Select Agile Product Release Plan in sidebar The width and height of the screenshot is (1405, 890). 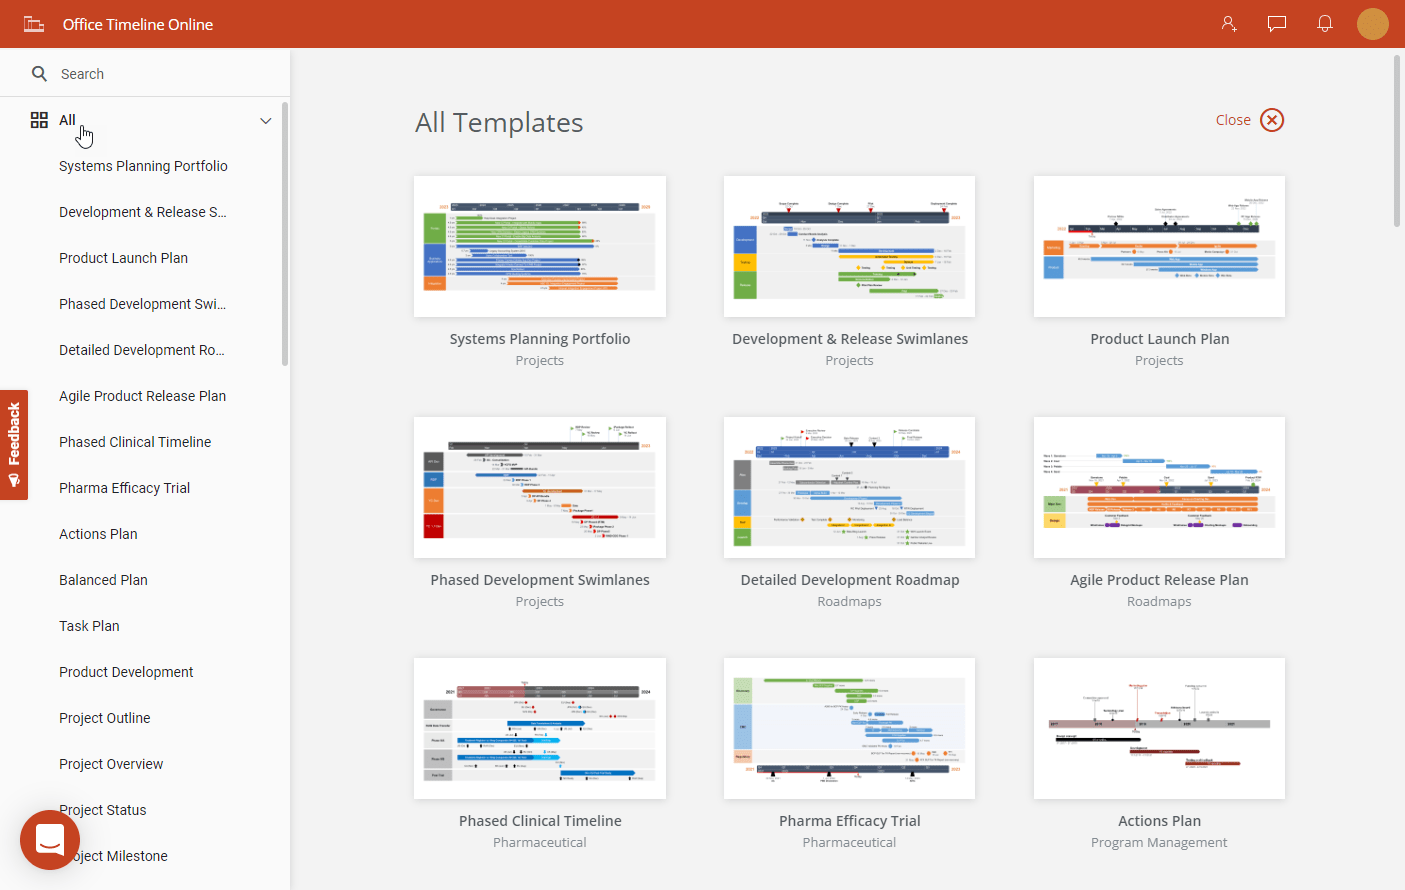(142, 396)
